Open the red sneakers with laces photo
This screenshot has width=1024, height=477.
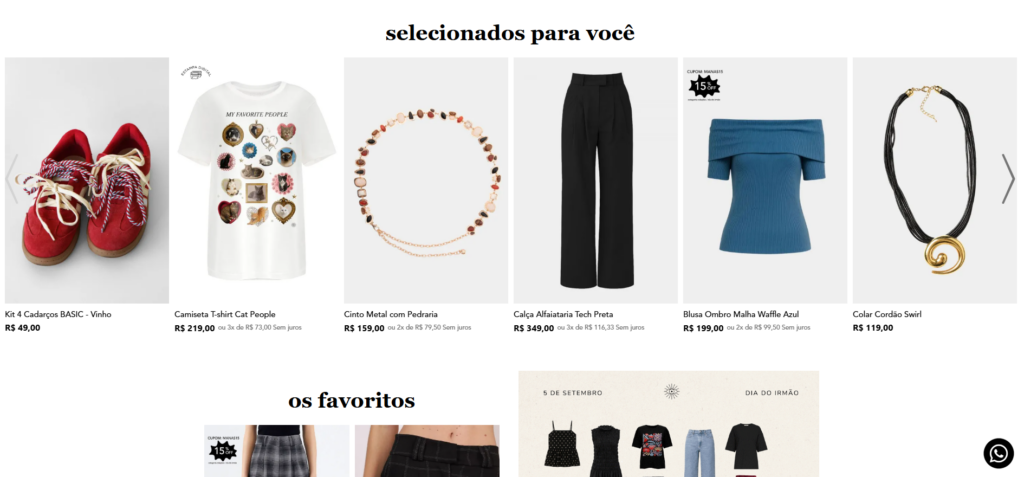(x=87, y=180)
